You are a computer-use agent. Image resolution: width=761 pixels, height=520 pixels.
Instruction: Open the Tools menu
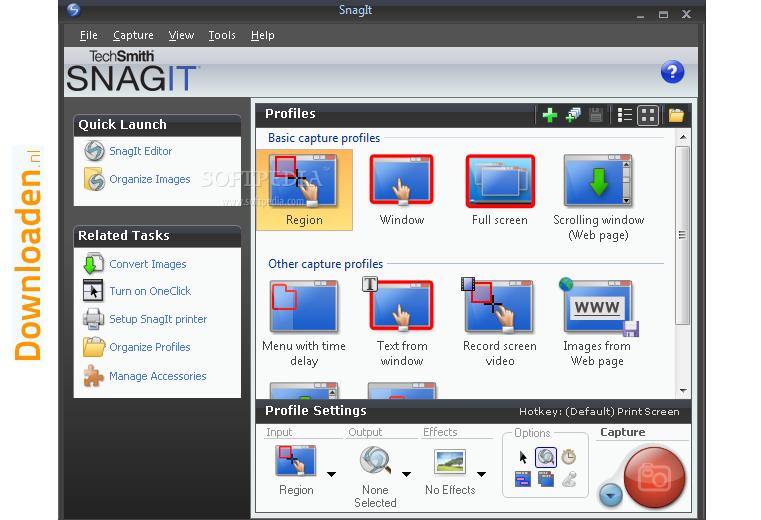click(x=222, y=35)
